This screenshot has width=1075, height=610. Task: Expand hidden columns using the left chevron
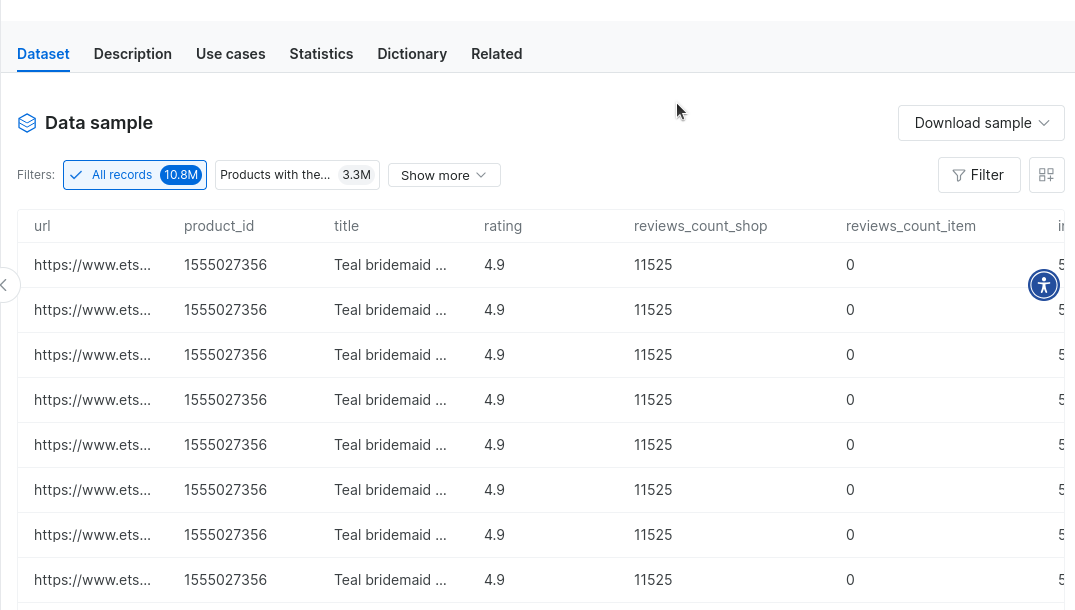tap(5, 285)
